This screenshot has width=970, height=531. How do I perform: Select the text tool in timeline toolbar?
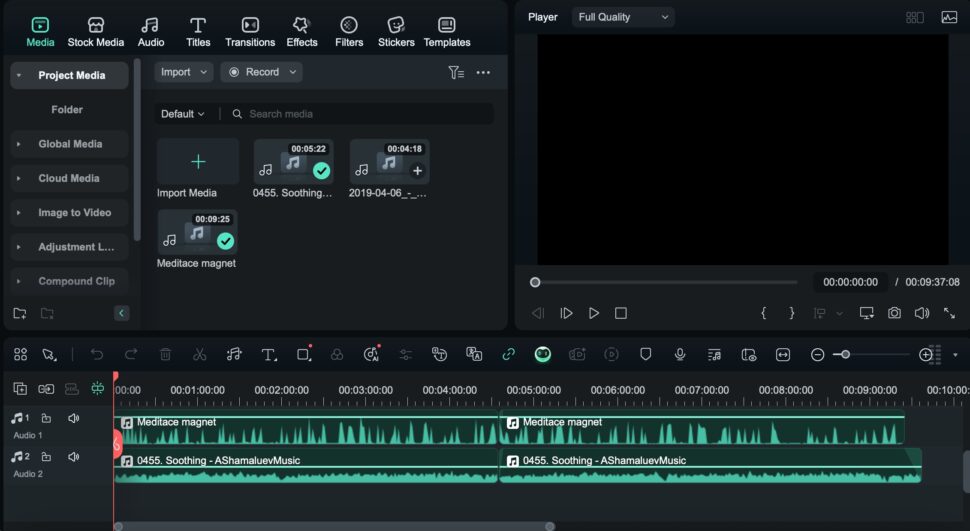click(x=269, y=354)
